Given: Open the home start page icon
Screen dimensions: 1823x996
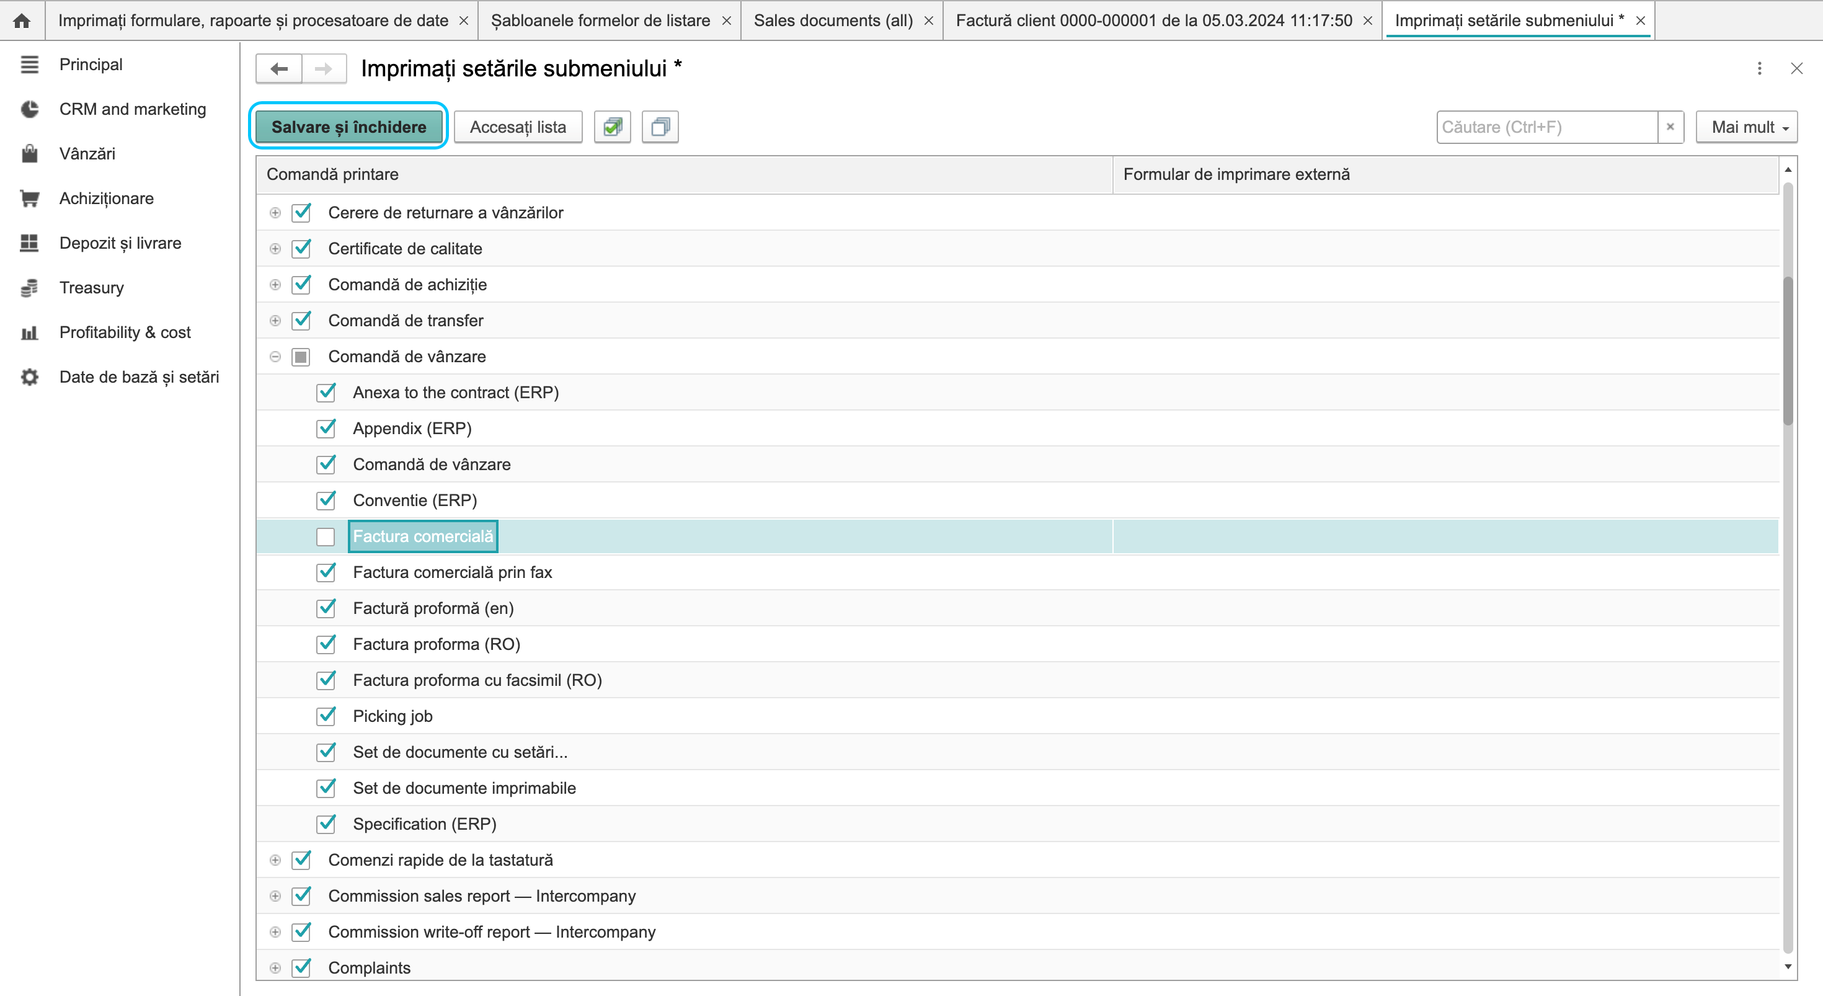Looking at the screenshot, I should tap(21, 20).
